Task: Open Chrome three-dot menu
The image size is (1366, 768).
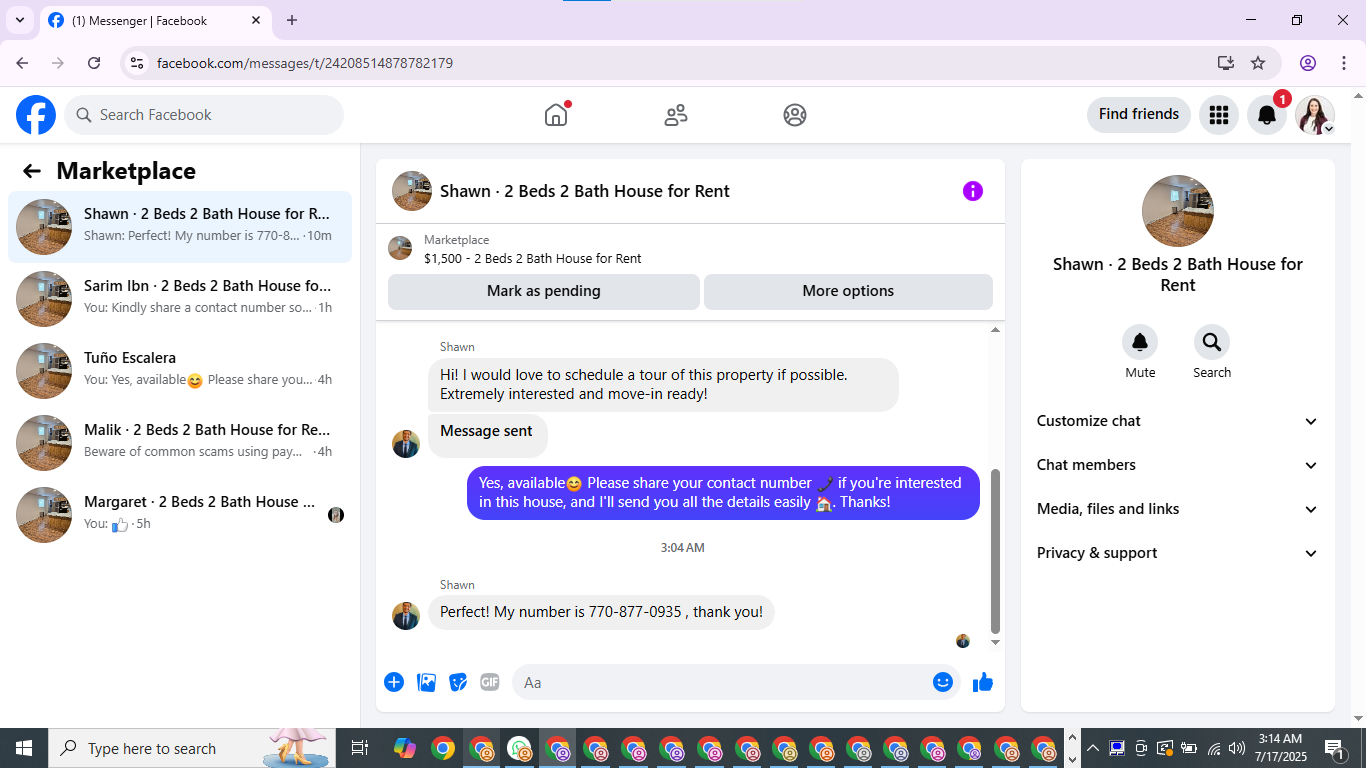Action: click(x=1342, y=63)
